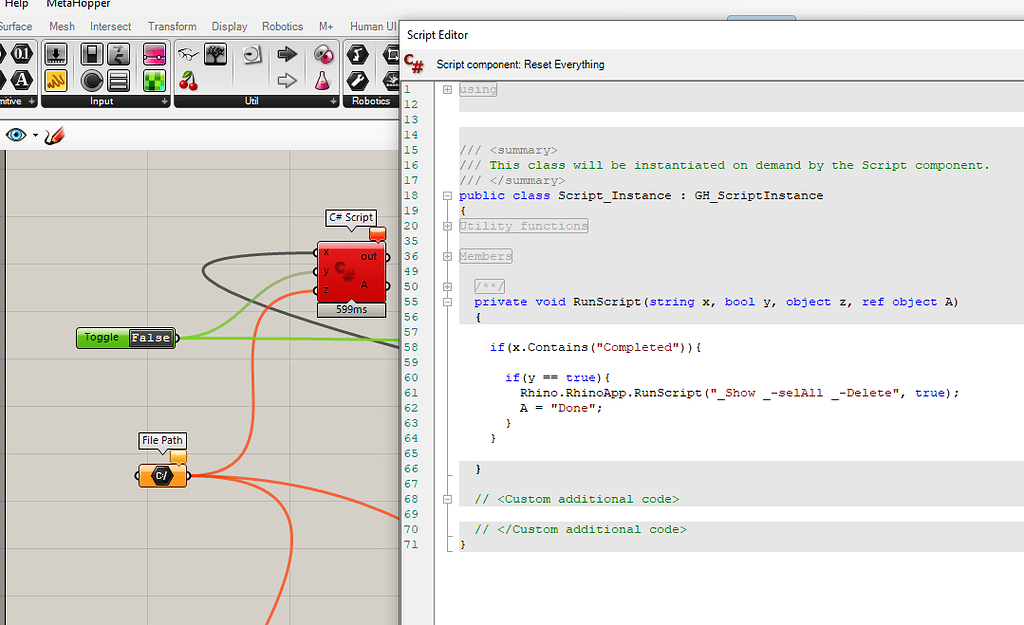Viewport: 1024px width, 625px height.
Task: Pick the glasses icon in Util panel
Action: 187,54
